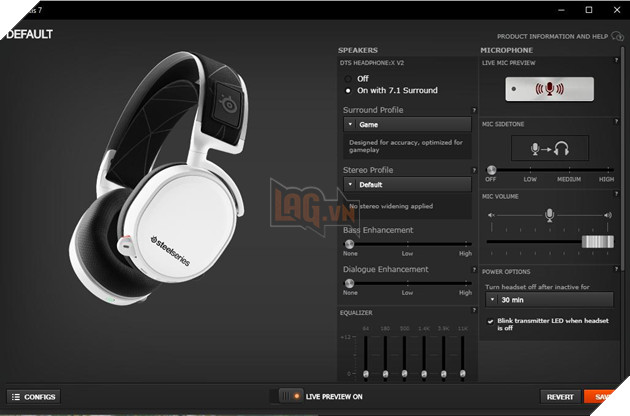Click the High label under Bass Enhancement

click(x=465, y=254)
